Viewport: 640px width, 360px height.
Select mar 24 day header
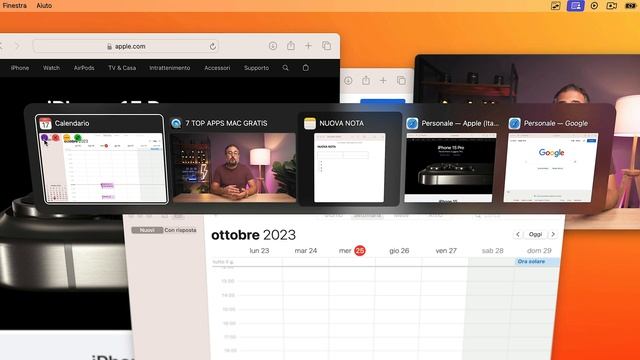coord(306,251)
